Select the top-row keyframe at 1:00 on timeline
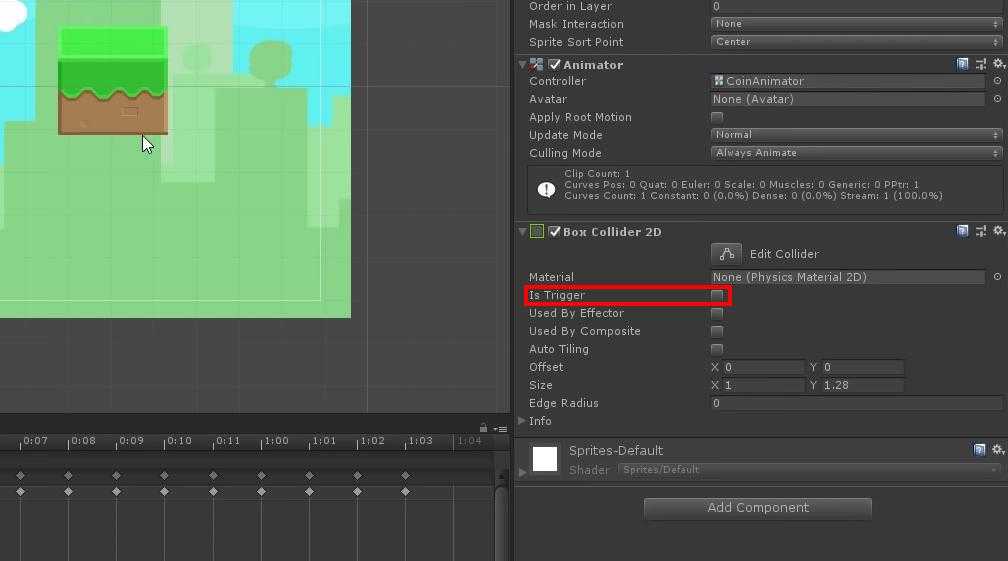This screenshot has width=1008, height=561. point(261,475)
